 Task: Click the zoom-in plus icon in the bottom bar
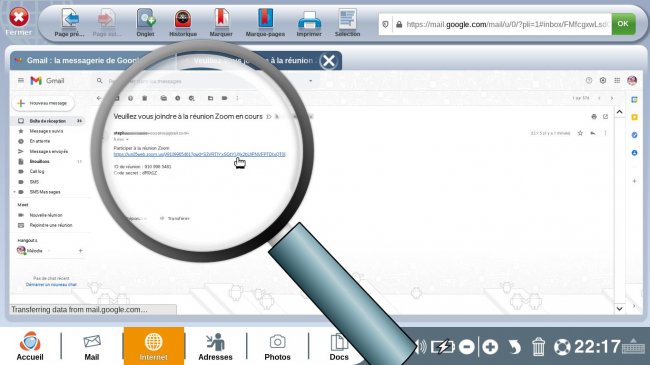coord(490,347)
